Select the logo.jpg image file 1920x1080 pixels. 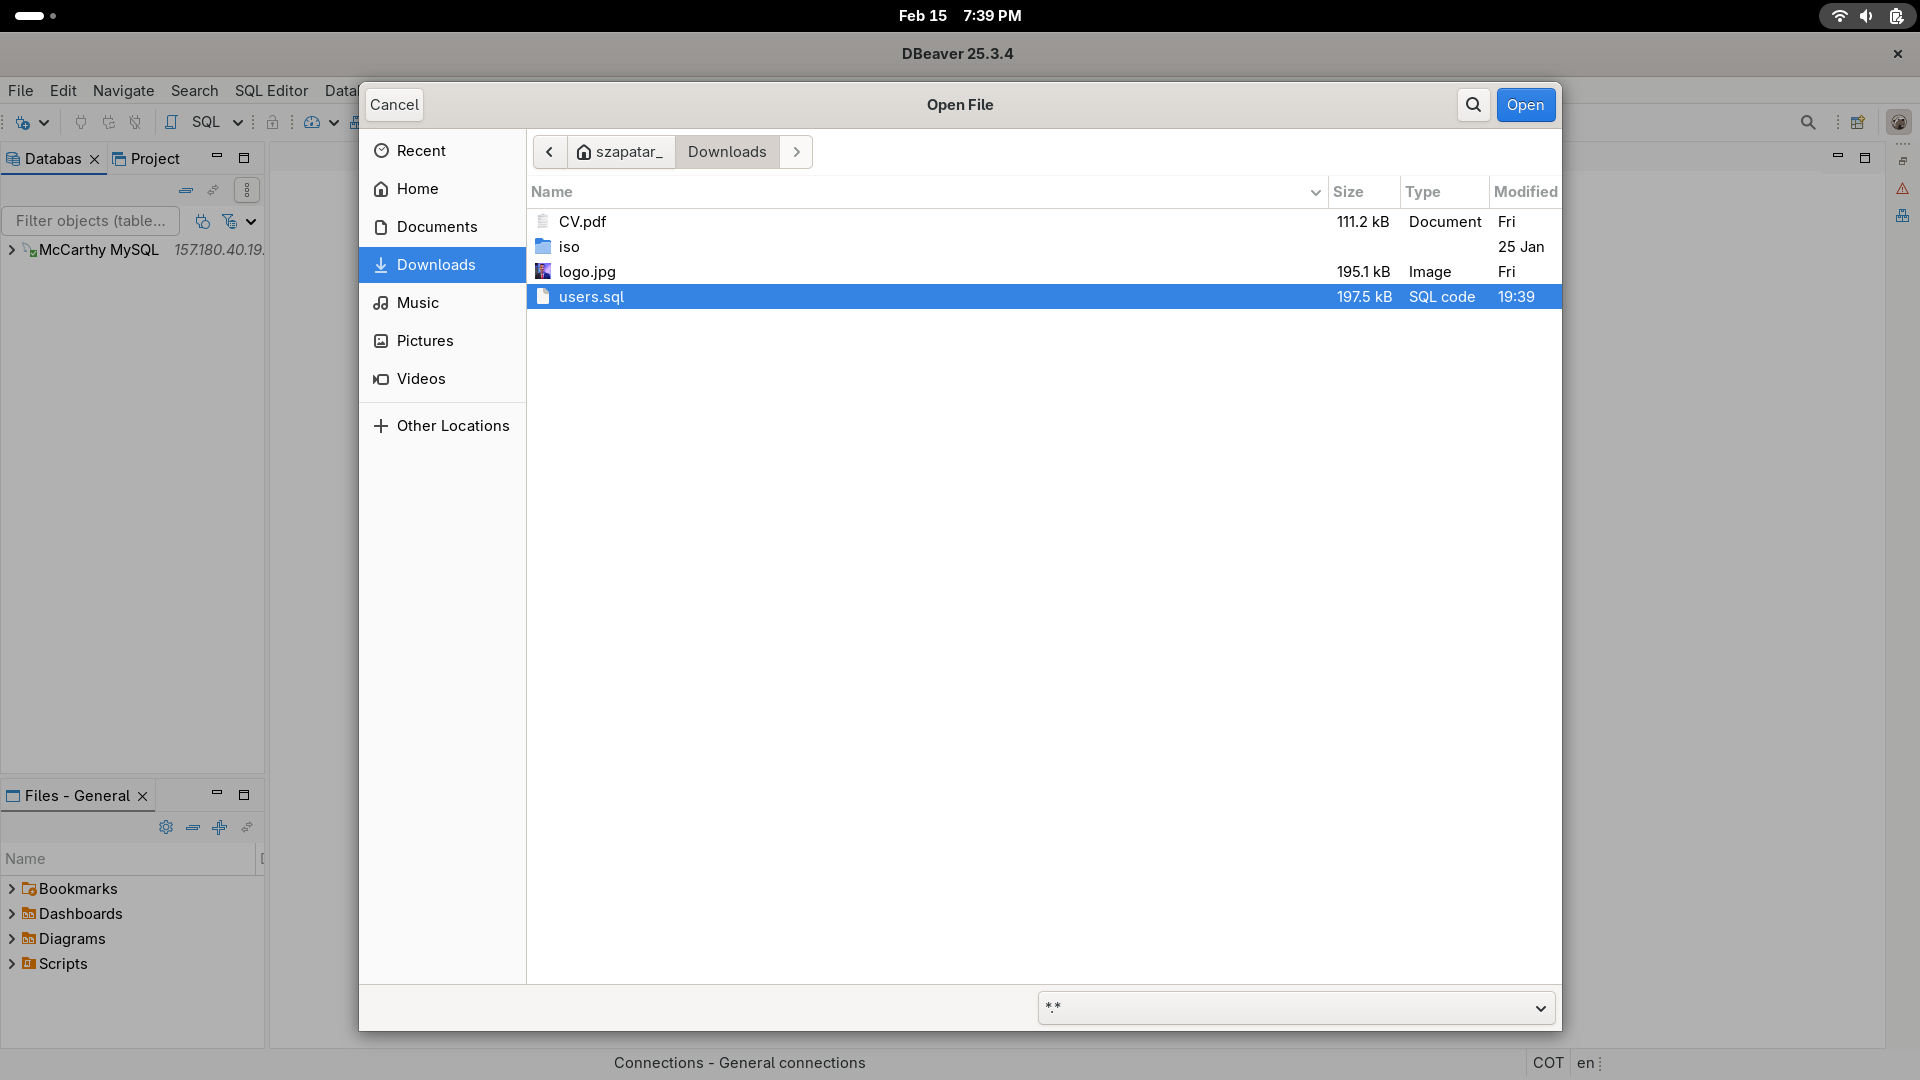pyautogui.click(x=587, y=272)
